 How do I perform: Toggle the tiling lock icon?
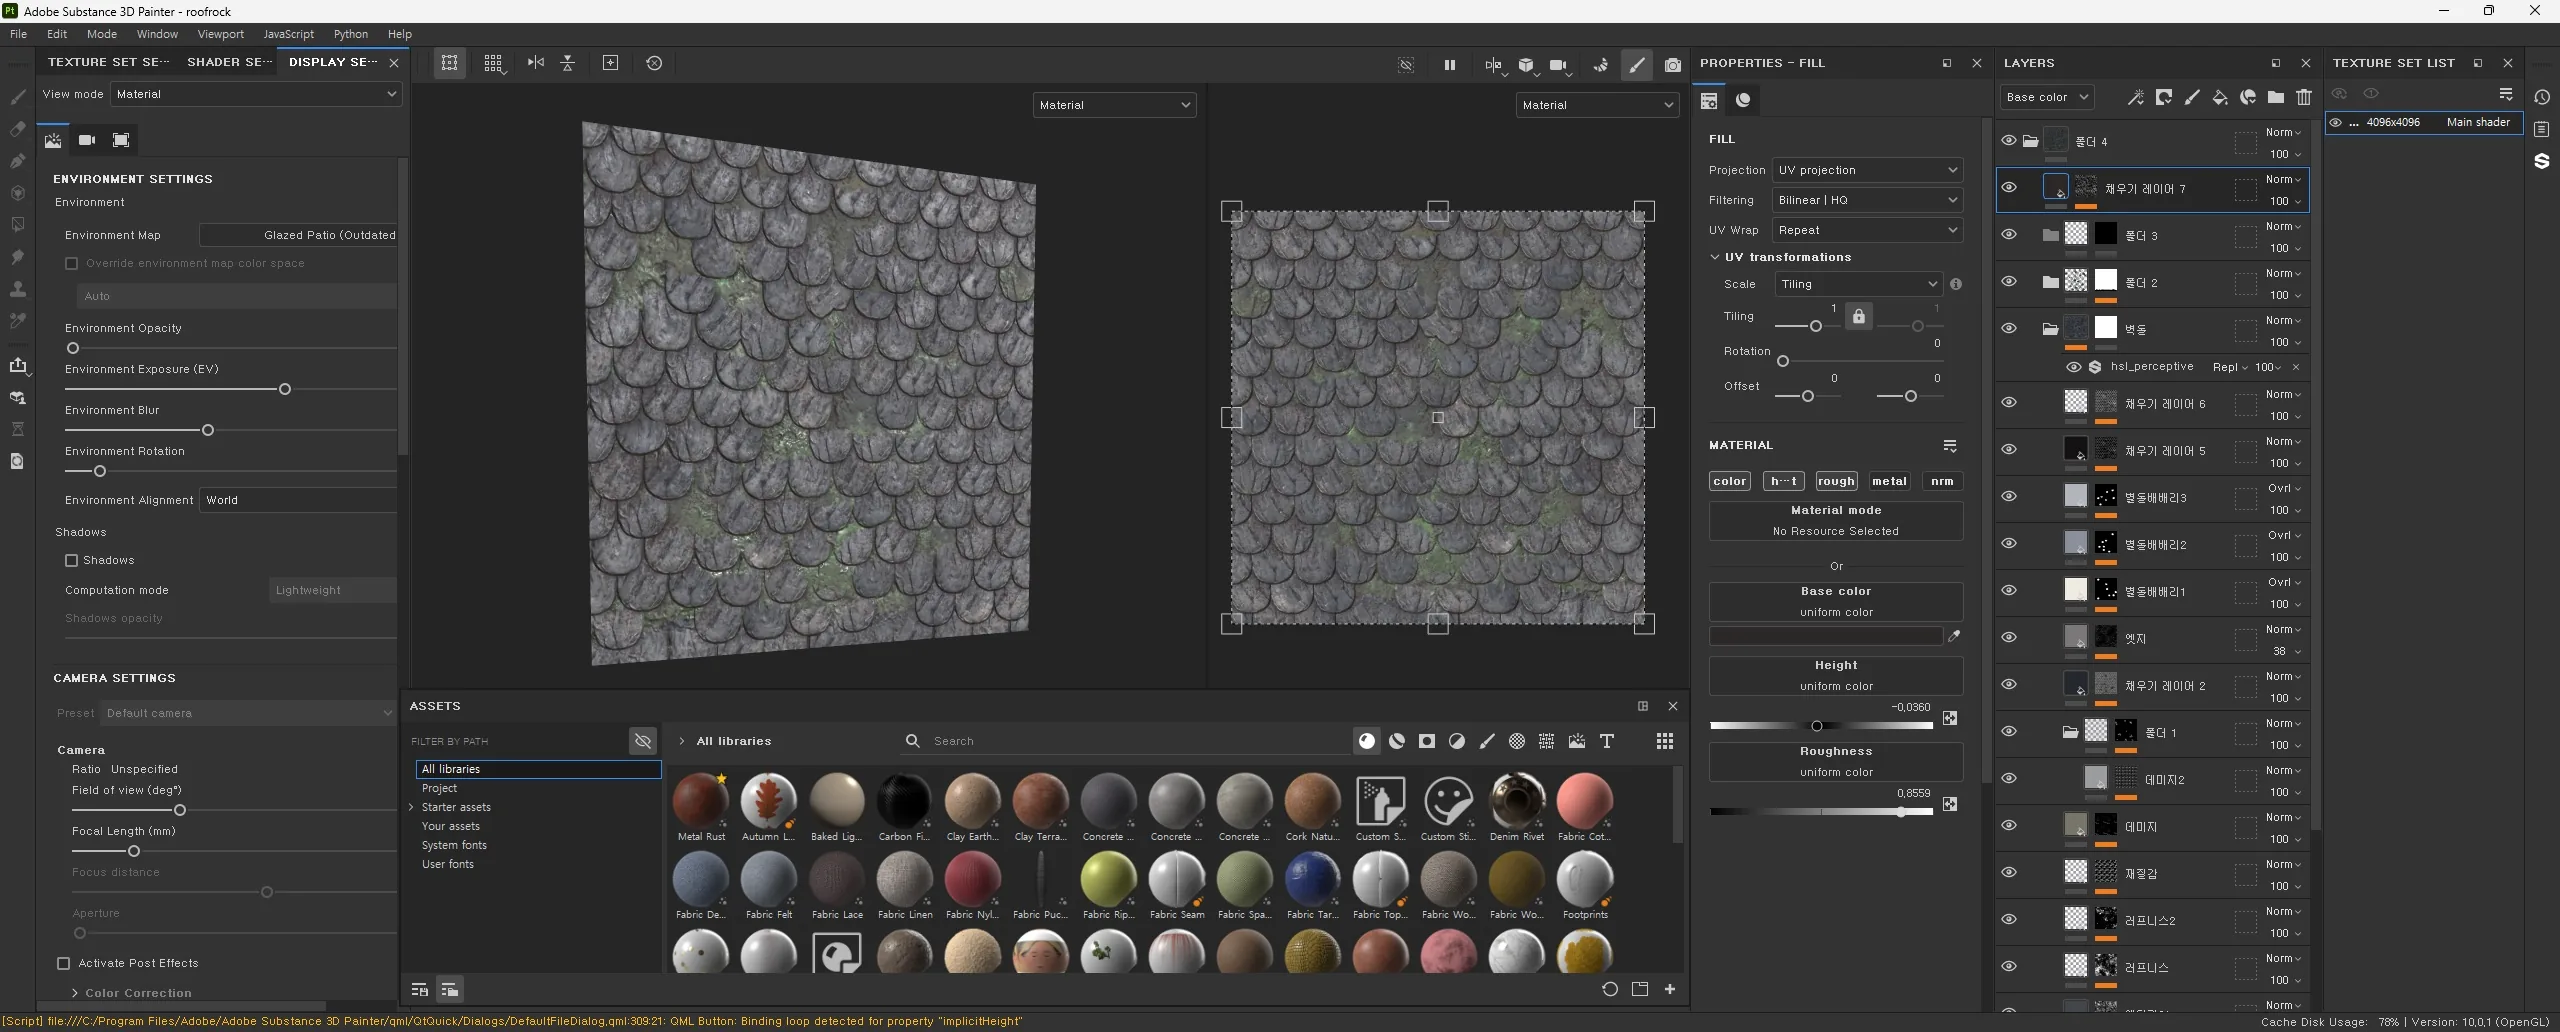click(1858, 317)
